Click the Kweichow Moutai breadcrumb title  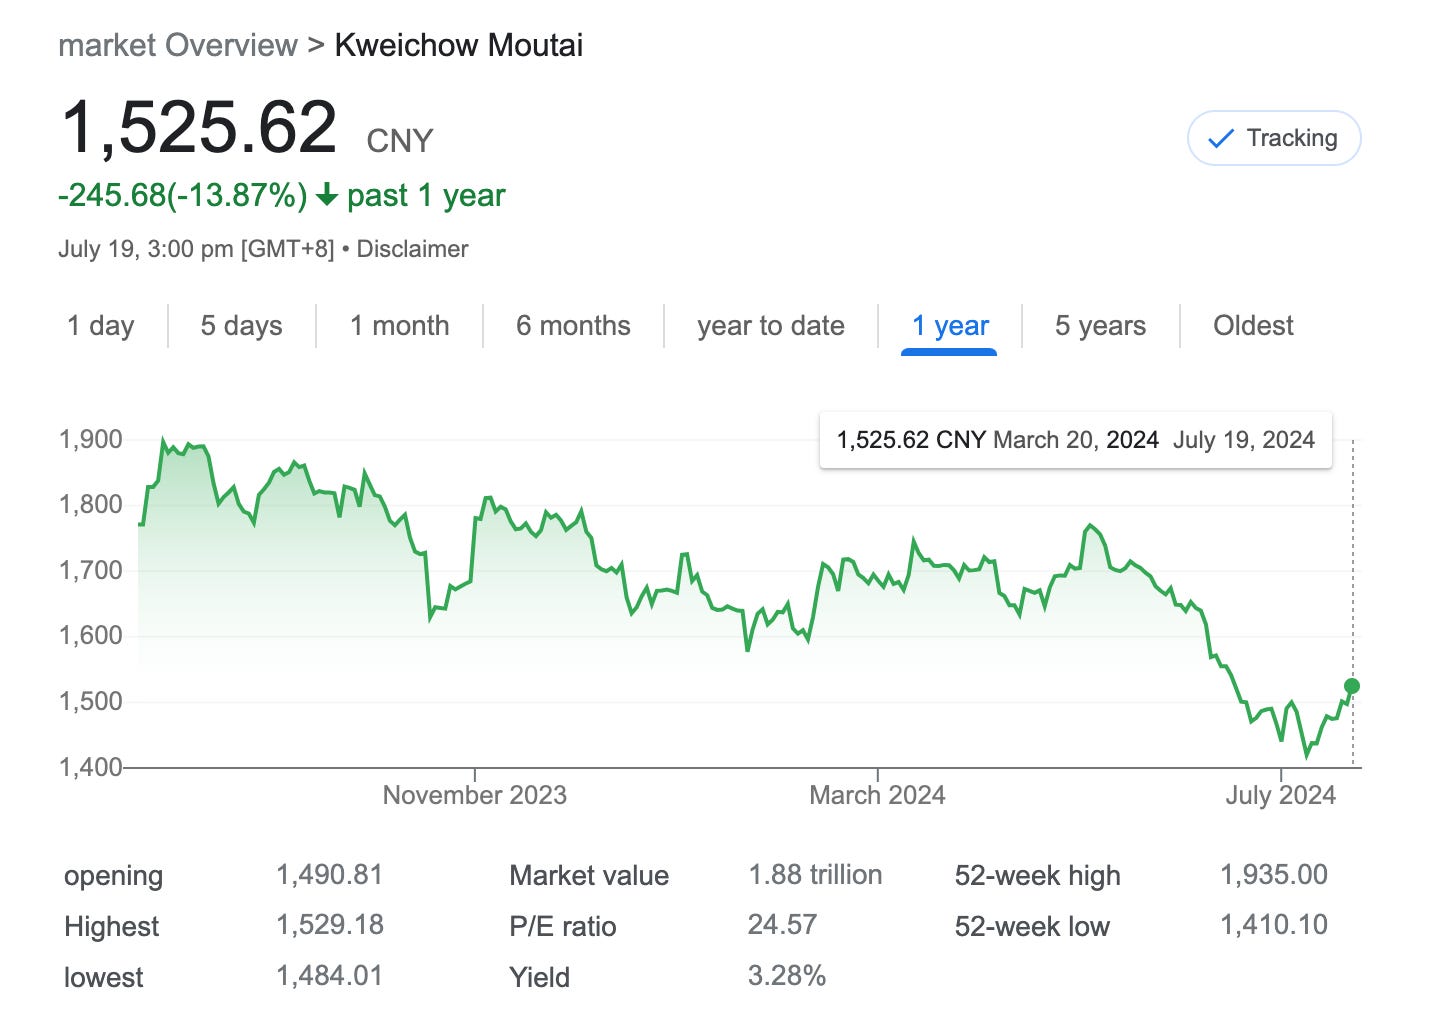tap(459, 45)
